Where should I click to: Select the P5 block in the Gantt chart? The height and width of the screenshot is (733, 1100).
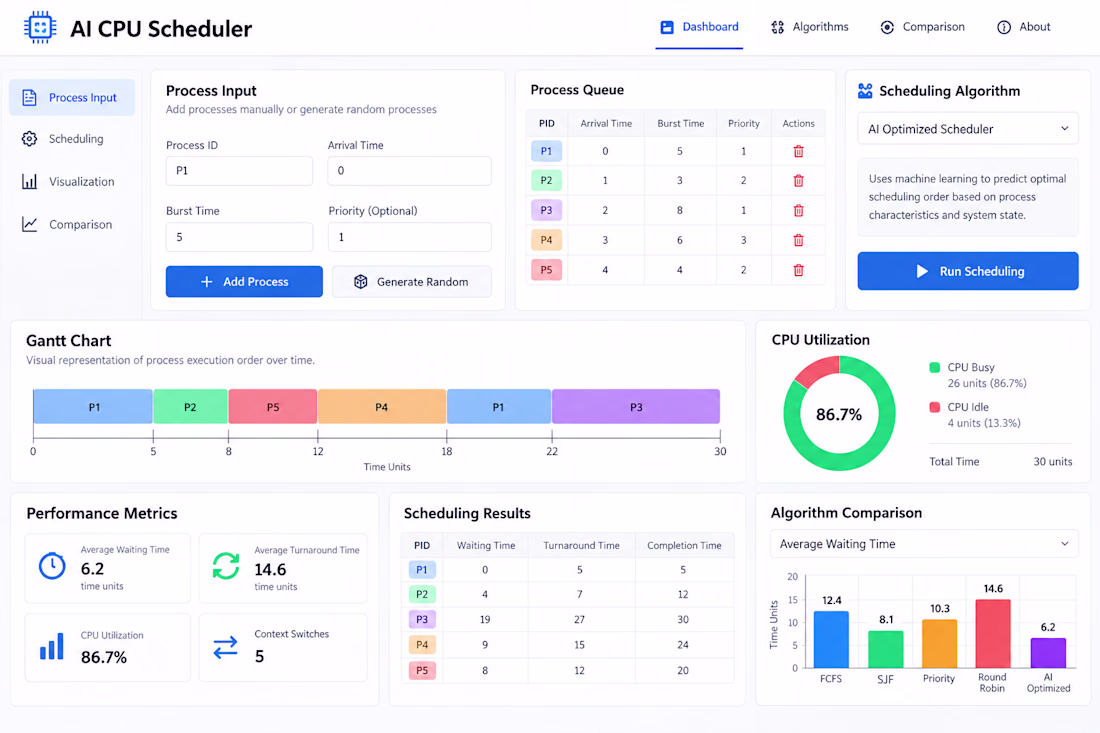(273, 407)
